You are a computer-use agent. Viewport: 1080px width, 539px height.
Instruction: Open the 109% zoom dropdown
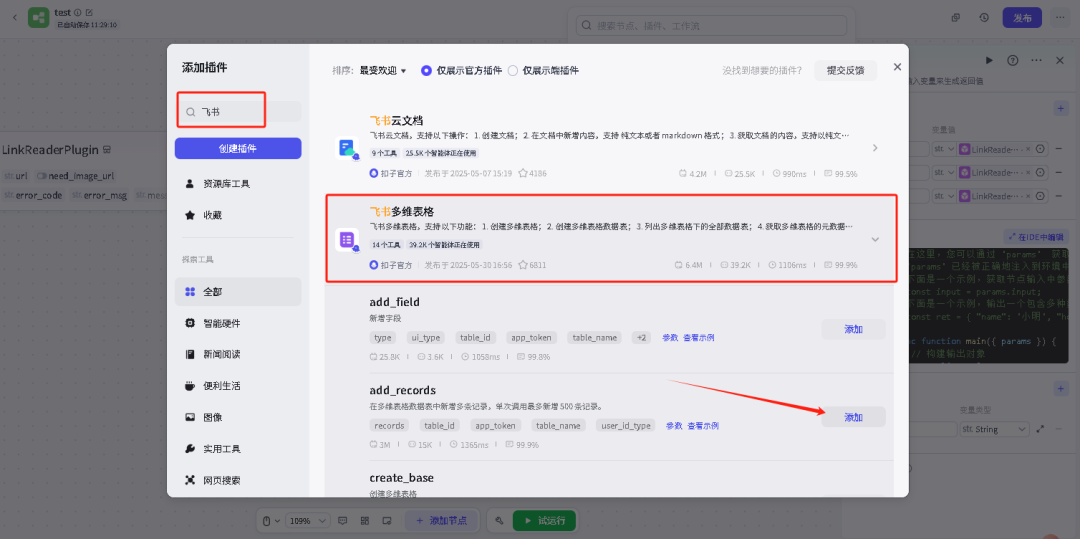(307, 520)
